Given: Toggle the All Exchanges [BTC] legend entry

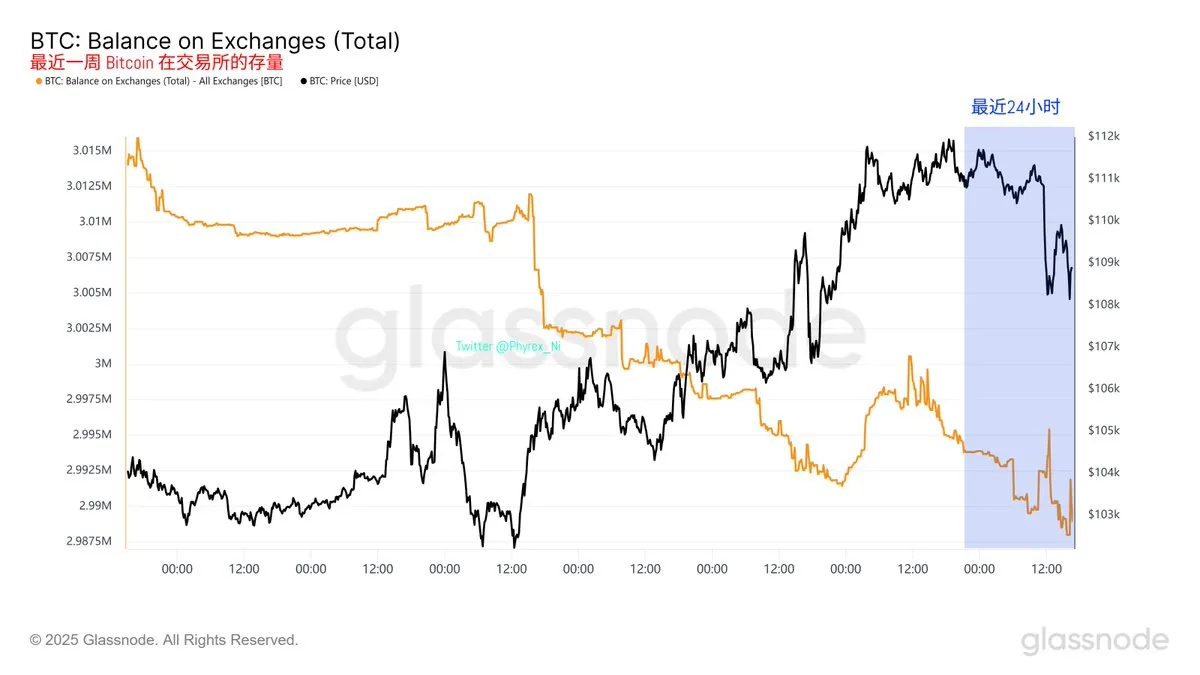Looking at the screenshot, I should [158, 80].
